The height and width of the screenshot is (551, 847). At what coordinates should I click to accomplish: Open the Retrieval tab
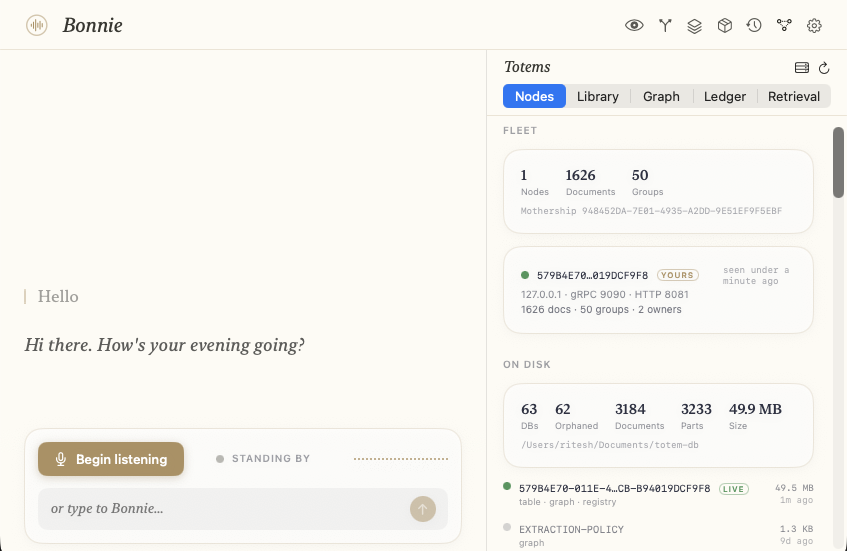794,96
